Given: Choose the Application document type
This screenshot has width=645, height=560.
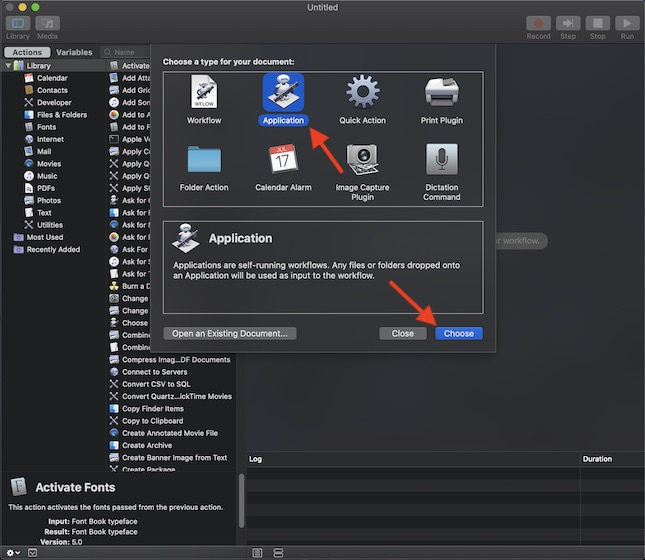Looking at the screenshot, I should click(283, 93).
